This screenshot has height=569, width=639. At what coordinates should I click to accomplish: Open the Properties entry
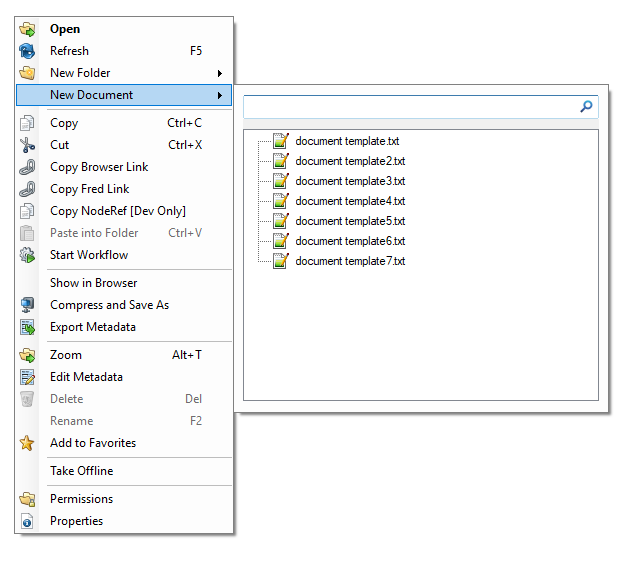(x=124, y=521)
